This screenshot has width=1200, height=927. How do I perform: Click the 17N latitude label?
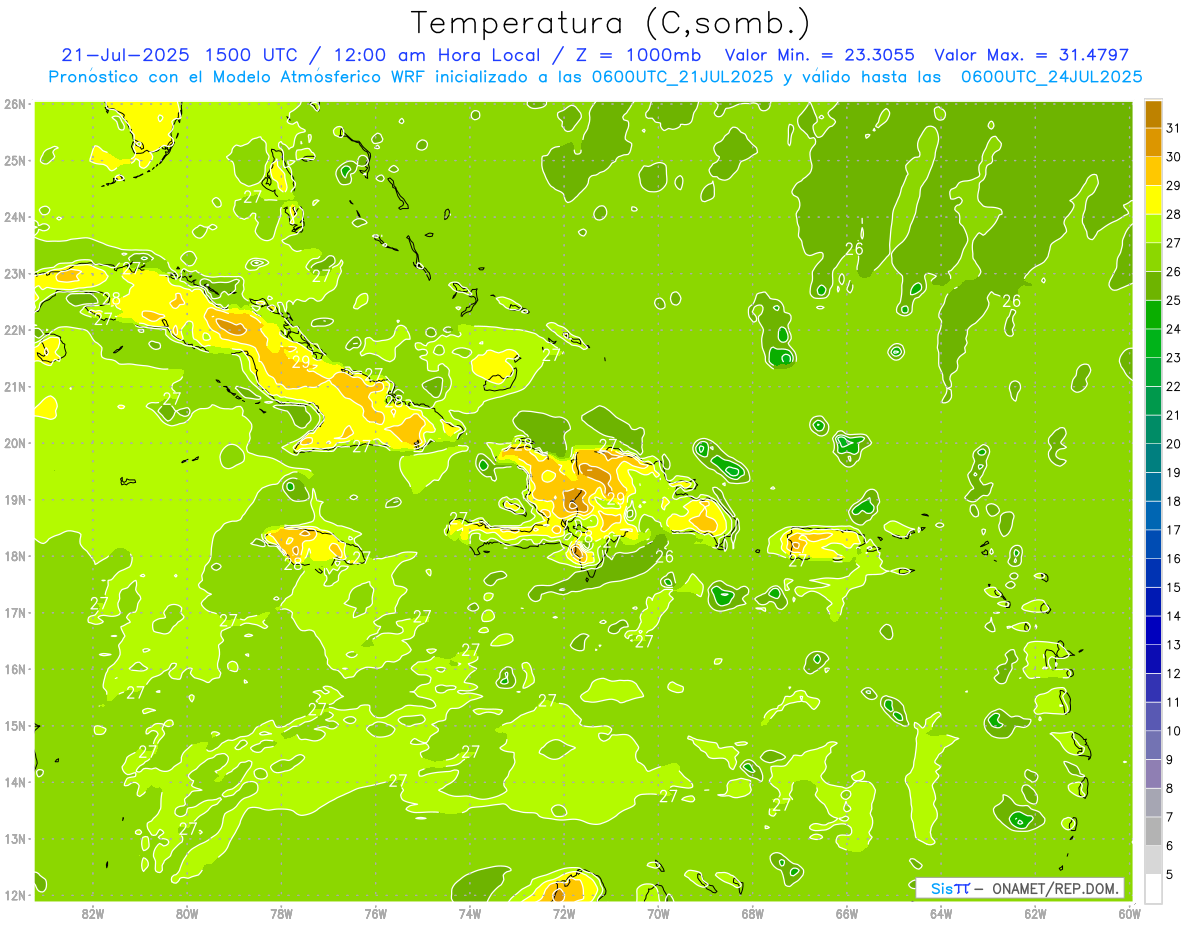point(14,612)
